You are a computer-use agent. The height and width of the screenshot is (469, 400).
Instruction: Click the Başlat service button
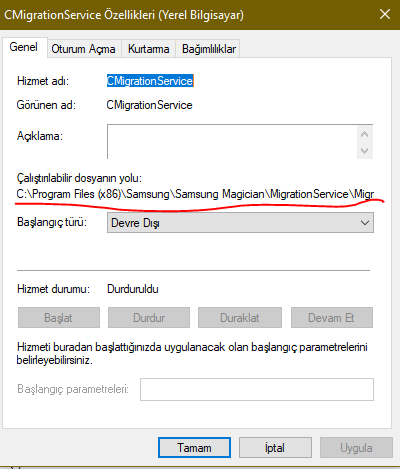click(x=59, y=318)
